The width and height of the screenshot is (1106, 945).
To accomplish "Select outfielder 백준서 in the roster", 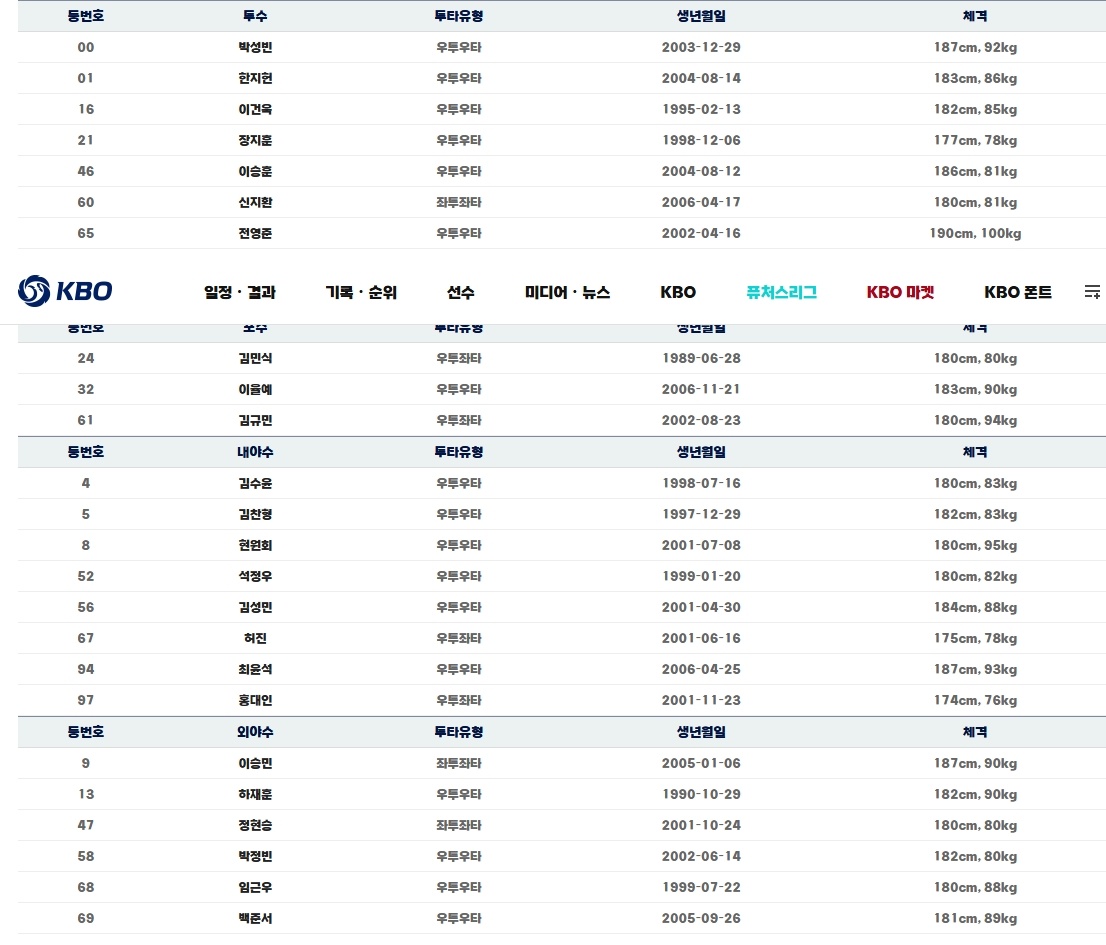I will click(255, 918).
